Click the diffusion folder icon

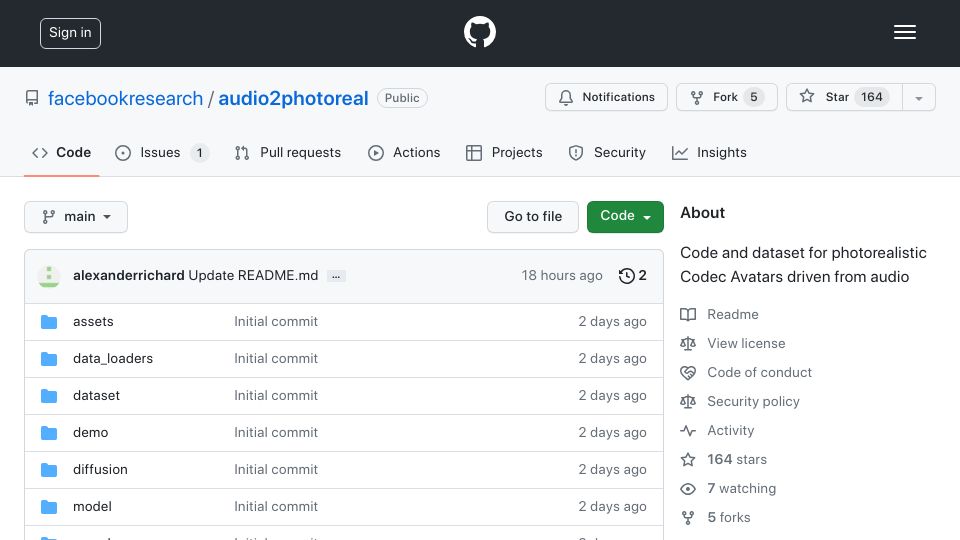(x=49, y=470)
